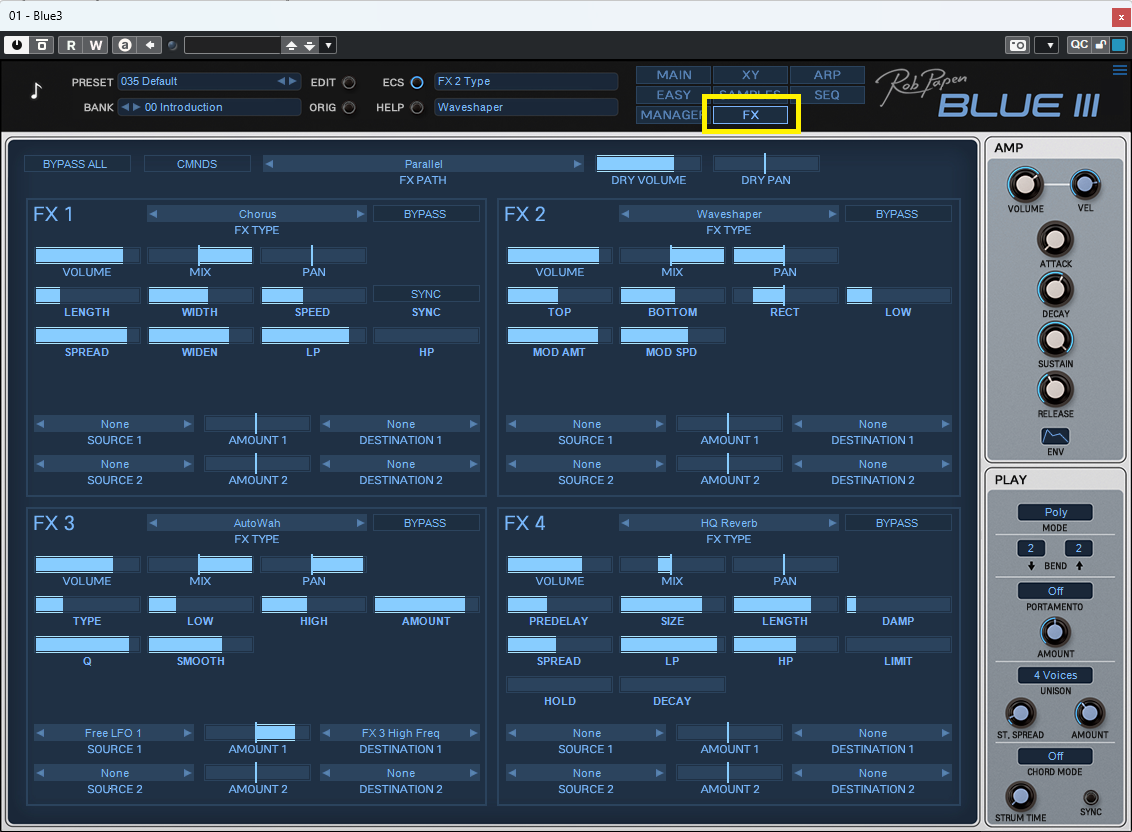Select next preset with right arrow

(292, 82)
